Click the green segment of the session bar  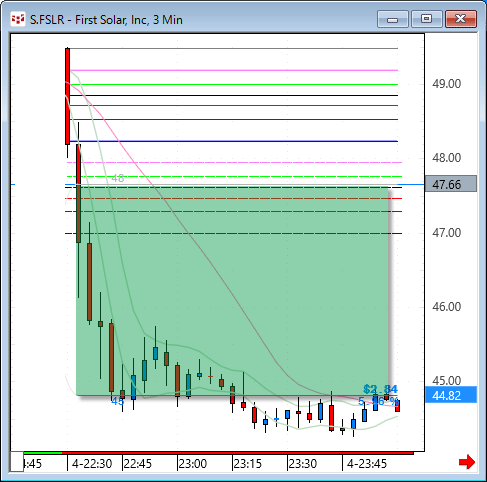click(43, 453)
